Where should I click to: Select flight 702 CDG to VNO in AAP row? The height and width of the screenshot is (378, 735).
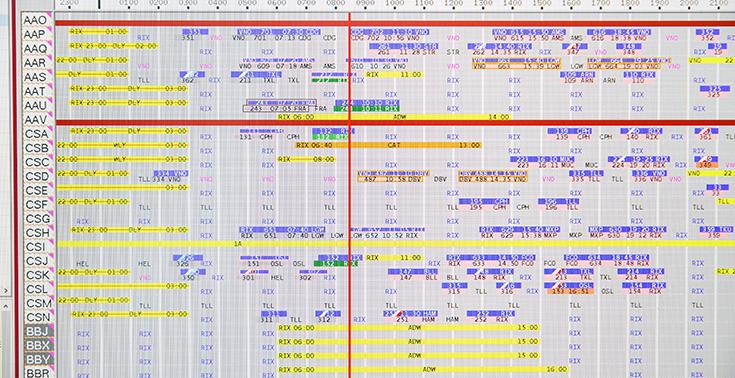coord(389,35)
